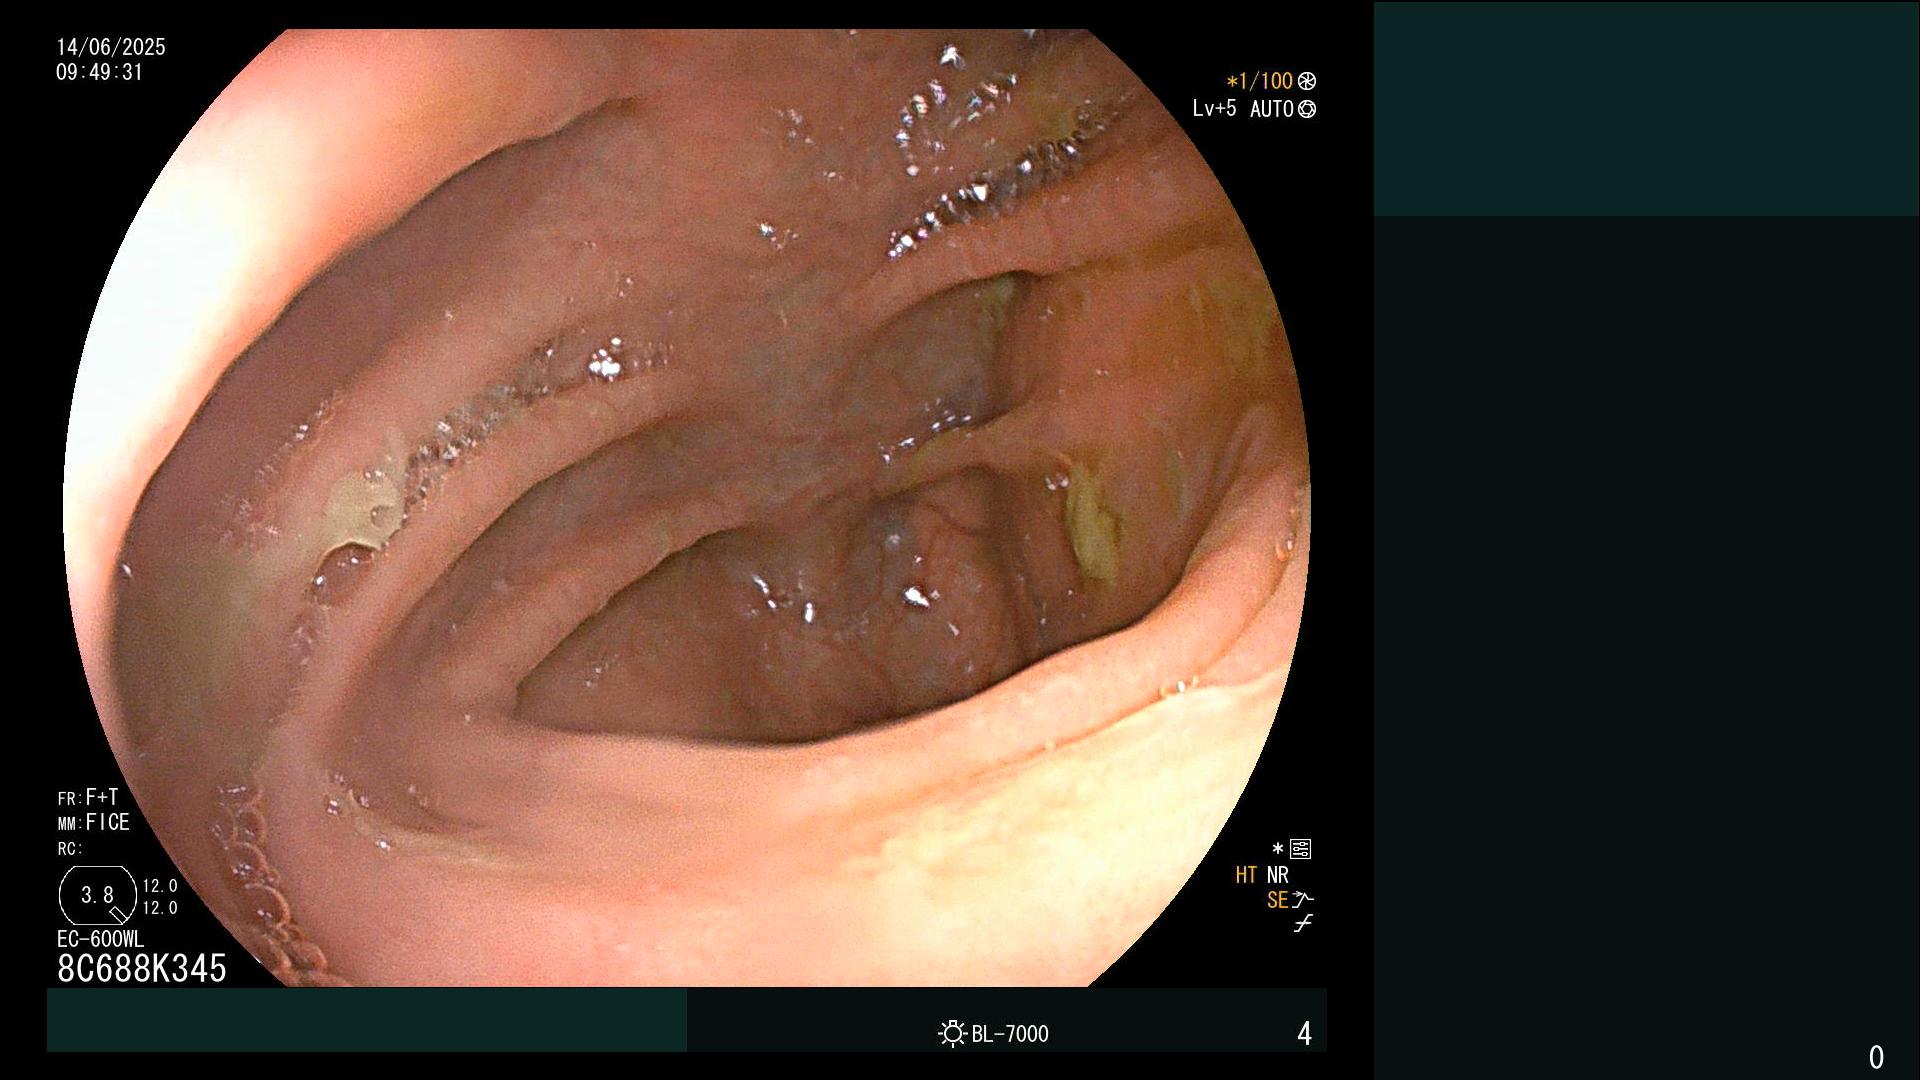Viewport: 1920px width, 1080px height.
Task: Click the empty teal field in bottom bar
Action: (x=367, y=1020)
